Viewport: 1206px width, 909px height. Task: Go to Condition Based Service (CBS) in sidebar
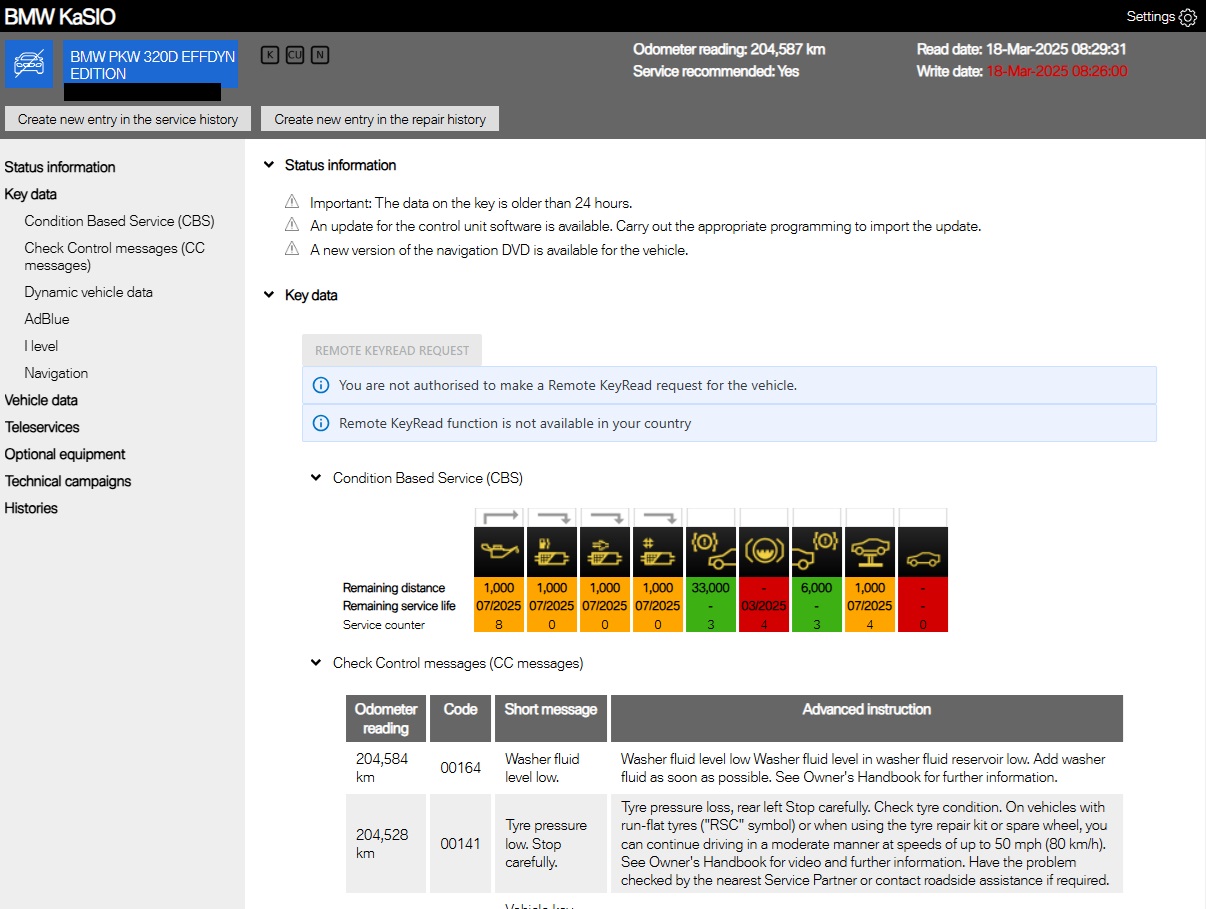pos(120,221)
